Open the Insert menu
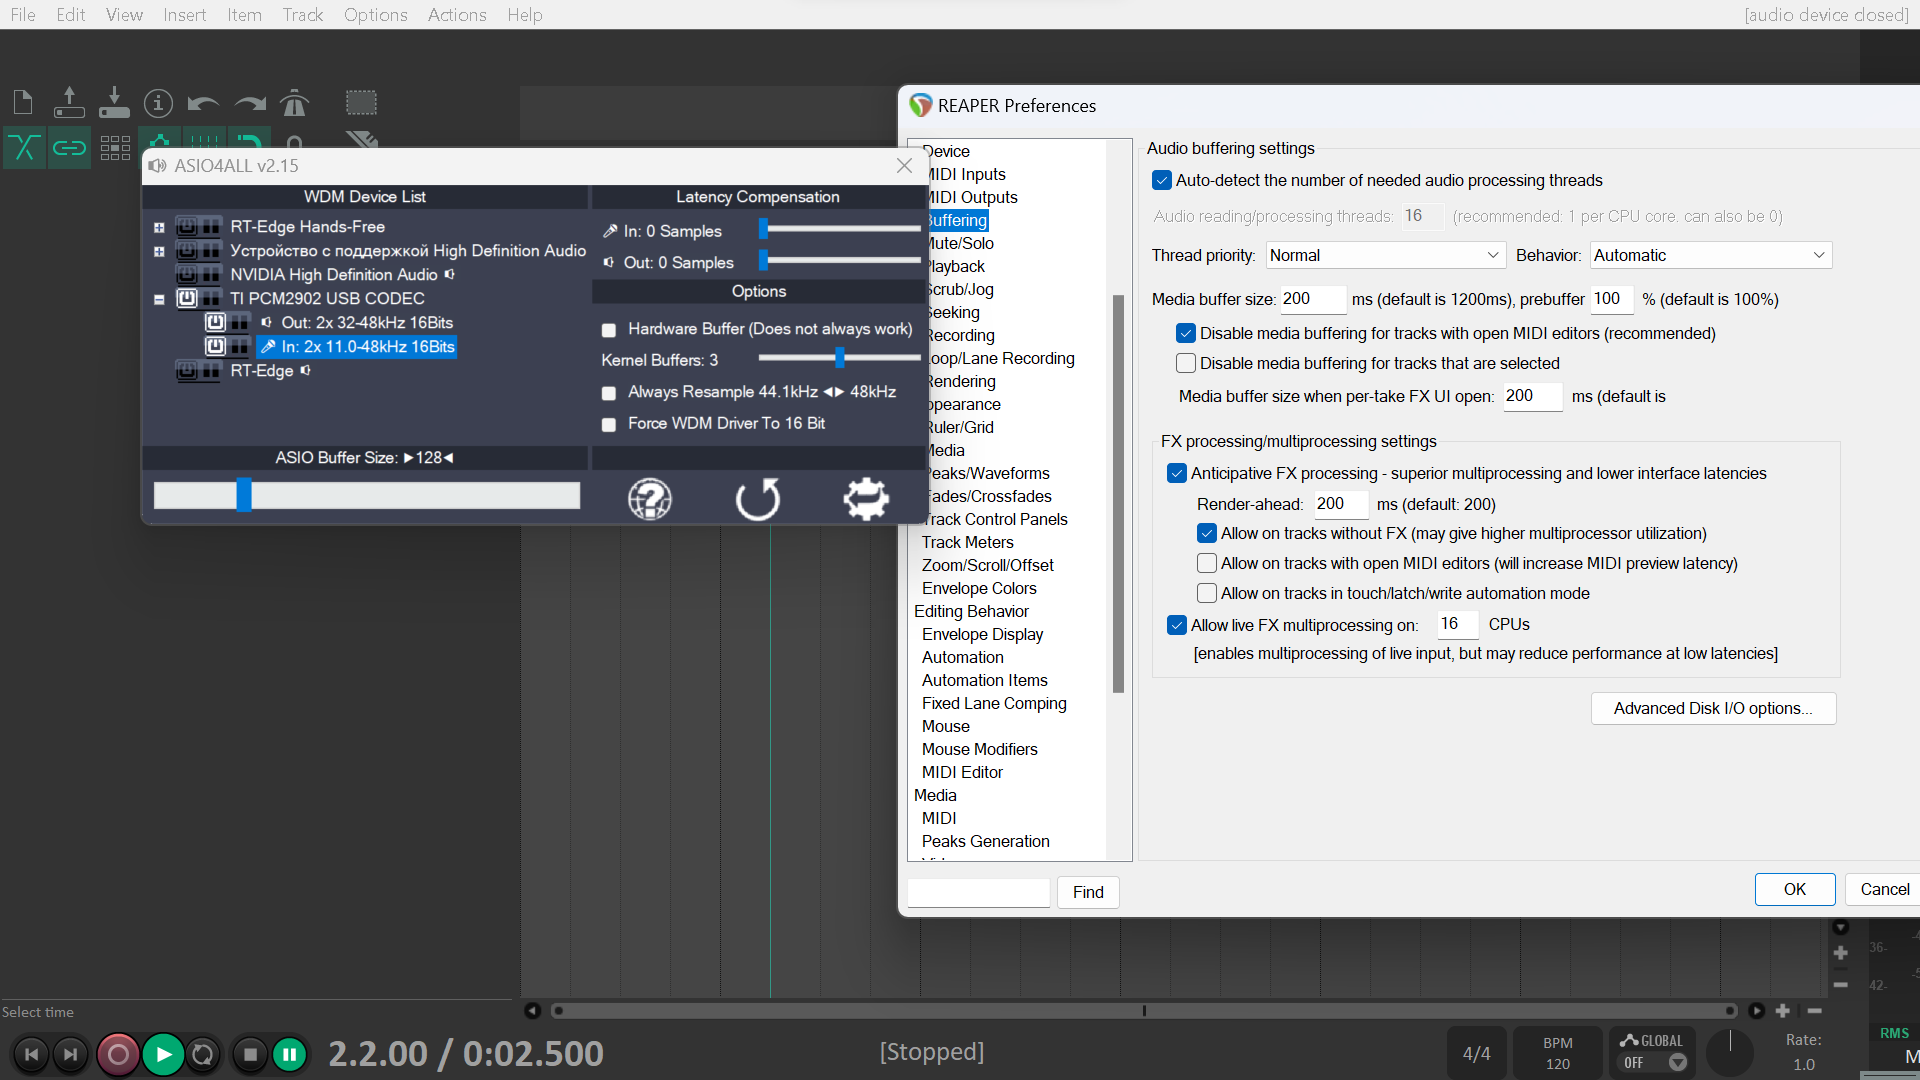This screenshot has width=1920, height=1080. pyautogui.click(x=184, y=15)
